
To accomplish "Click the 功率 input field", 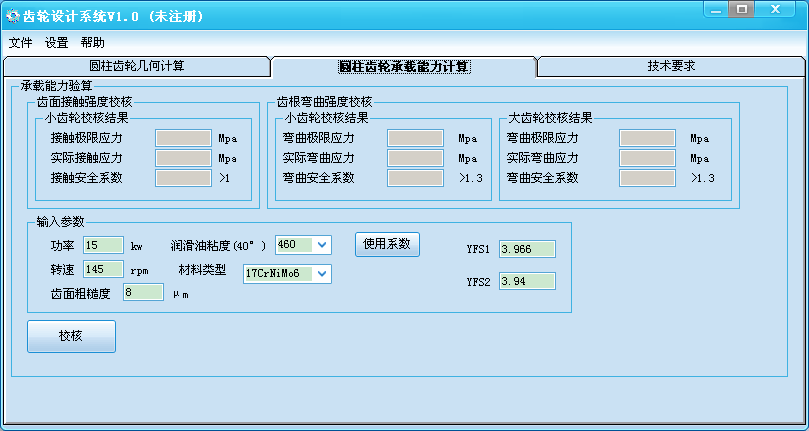I will point(103,245).
